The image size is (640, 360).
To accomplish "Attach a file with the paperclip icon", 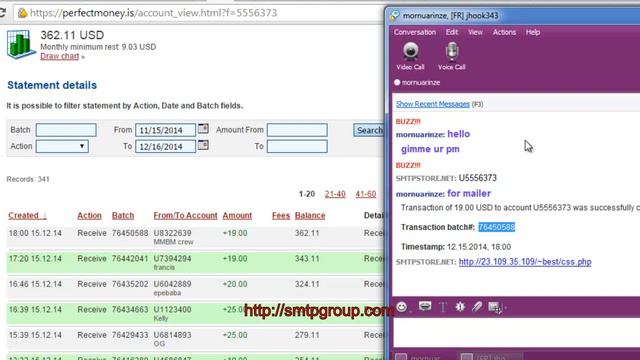I will pyautogui.click(x=477, y=307).
